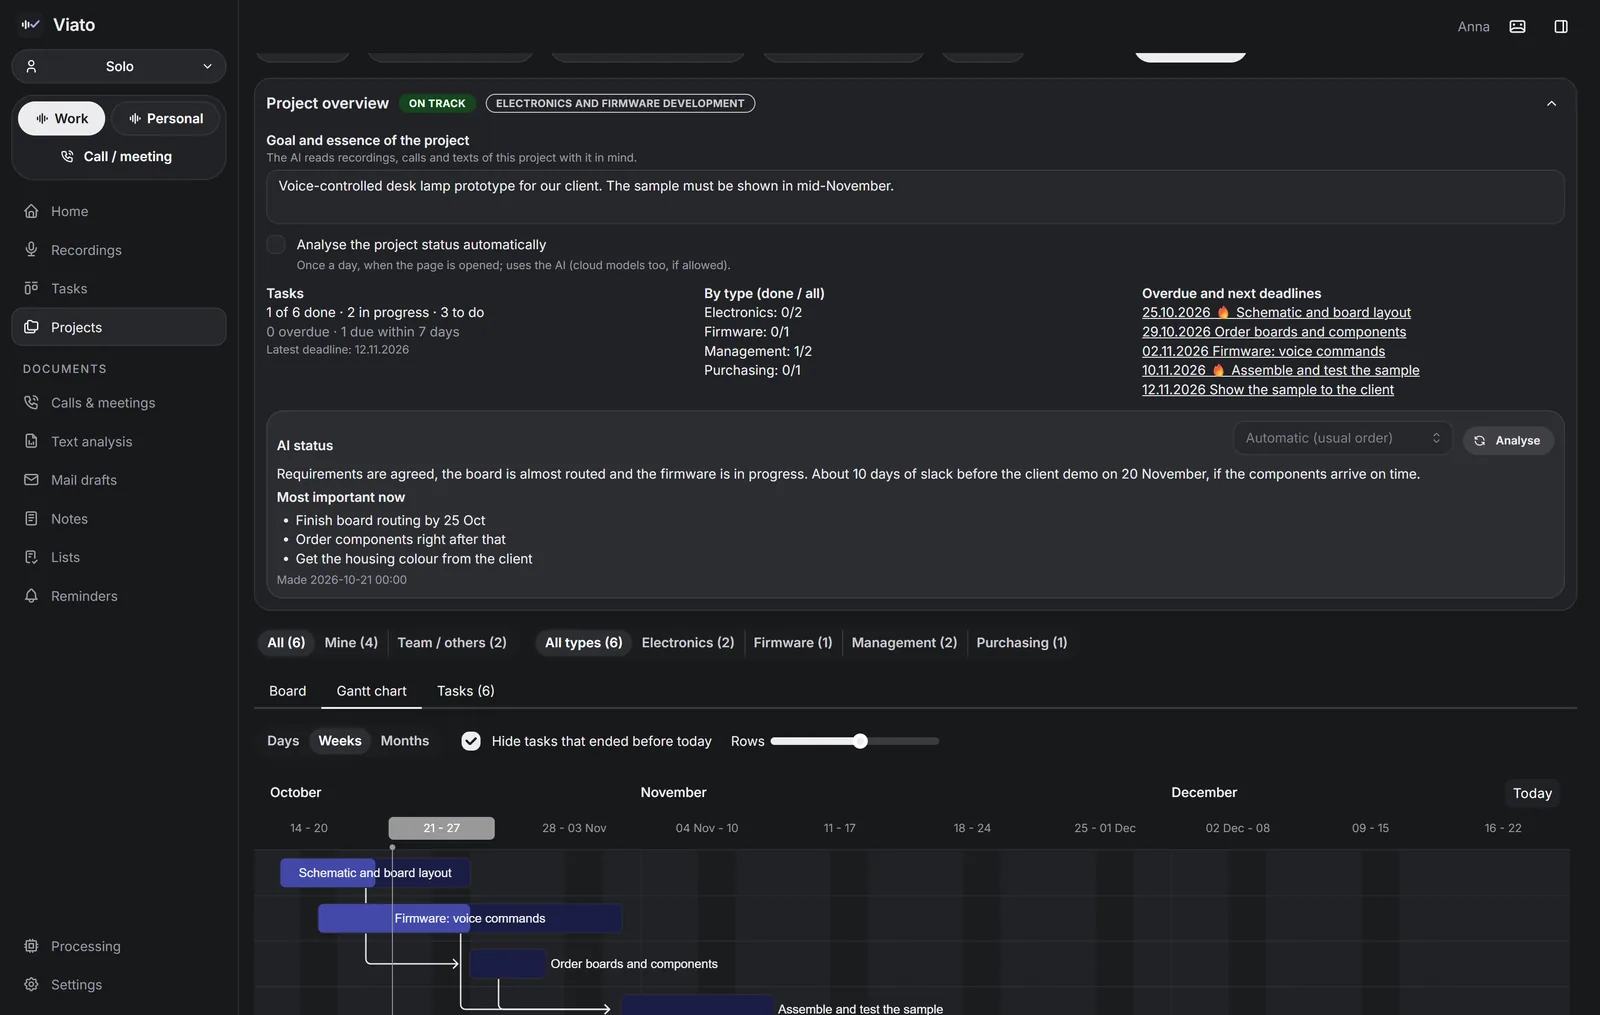Enable automatic project status analysis

pos(276,245)
